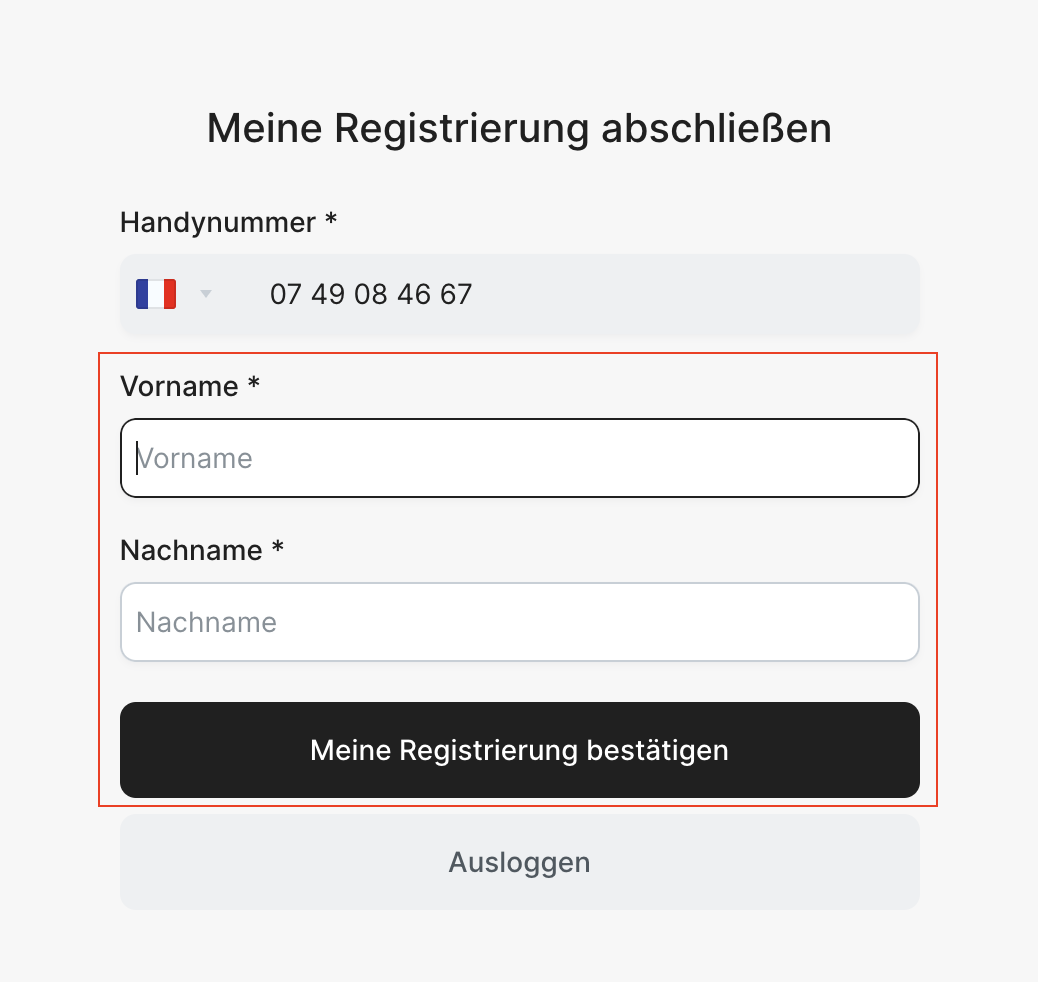Viewport: 1038px width, 982px height.
Task: Click the French flag icon
Action: coord(156,294)
